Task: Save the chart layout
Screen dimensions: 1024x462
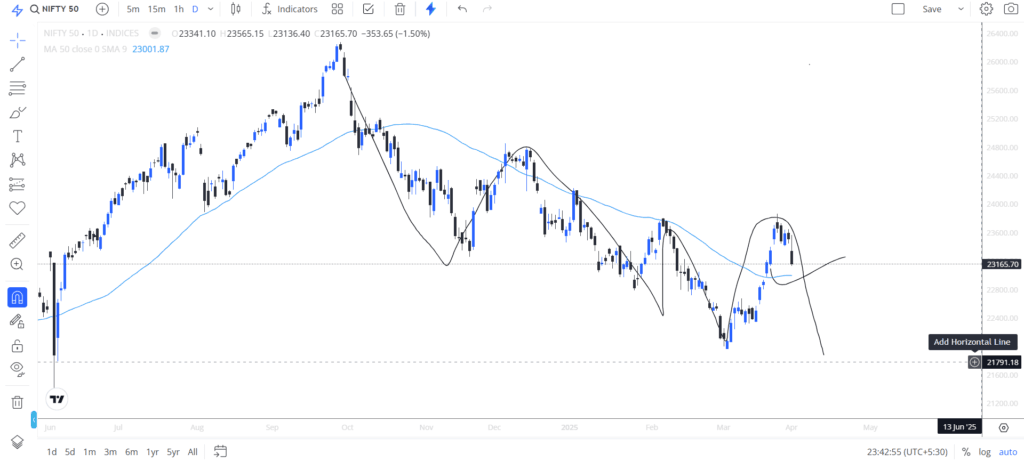Action: [x=932, y=9]
